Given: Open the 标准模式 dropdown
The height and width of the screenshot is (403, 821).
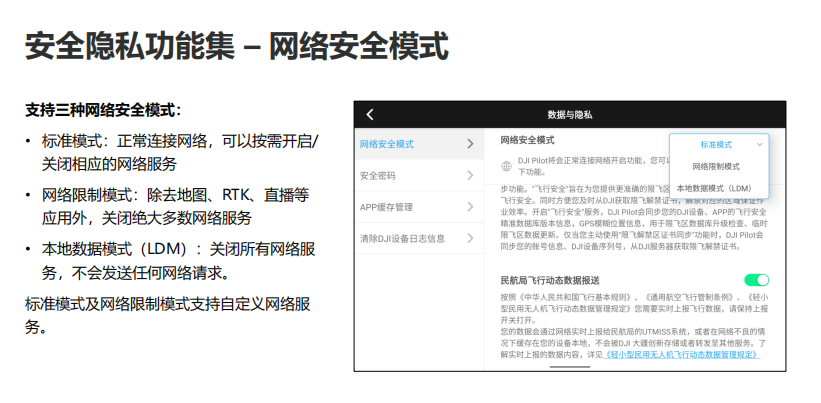Looking at the screenshot, I should coord(719,145).
